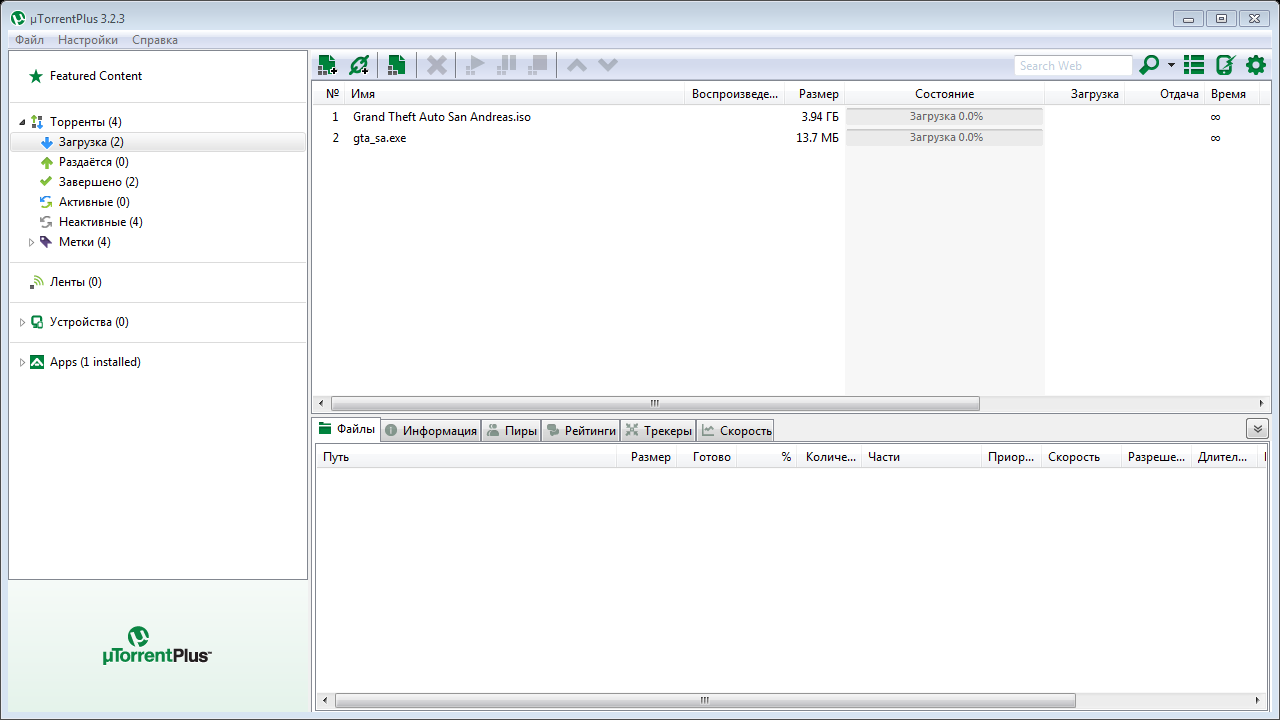Open the Справка menu

tap(155, 40)
